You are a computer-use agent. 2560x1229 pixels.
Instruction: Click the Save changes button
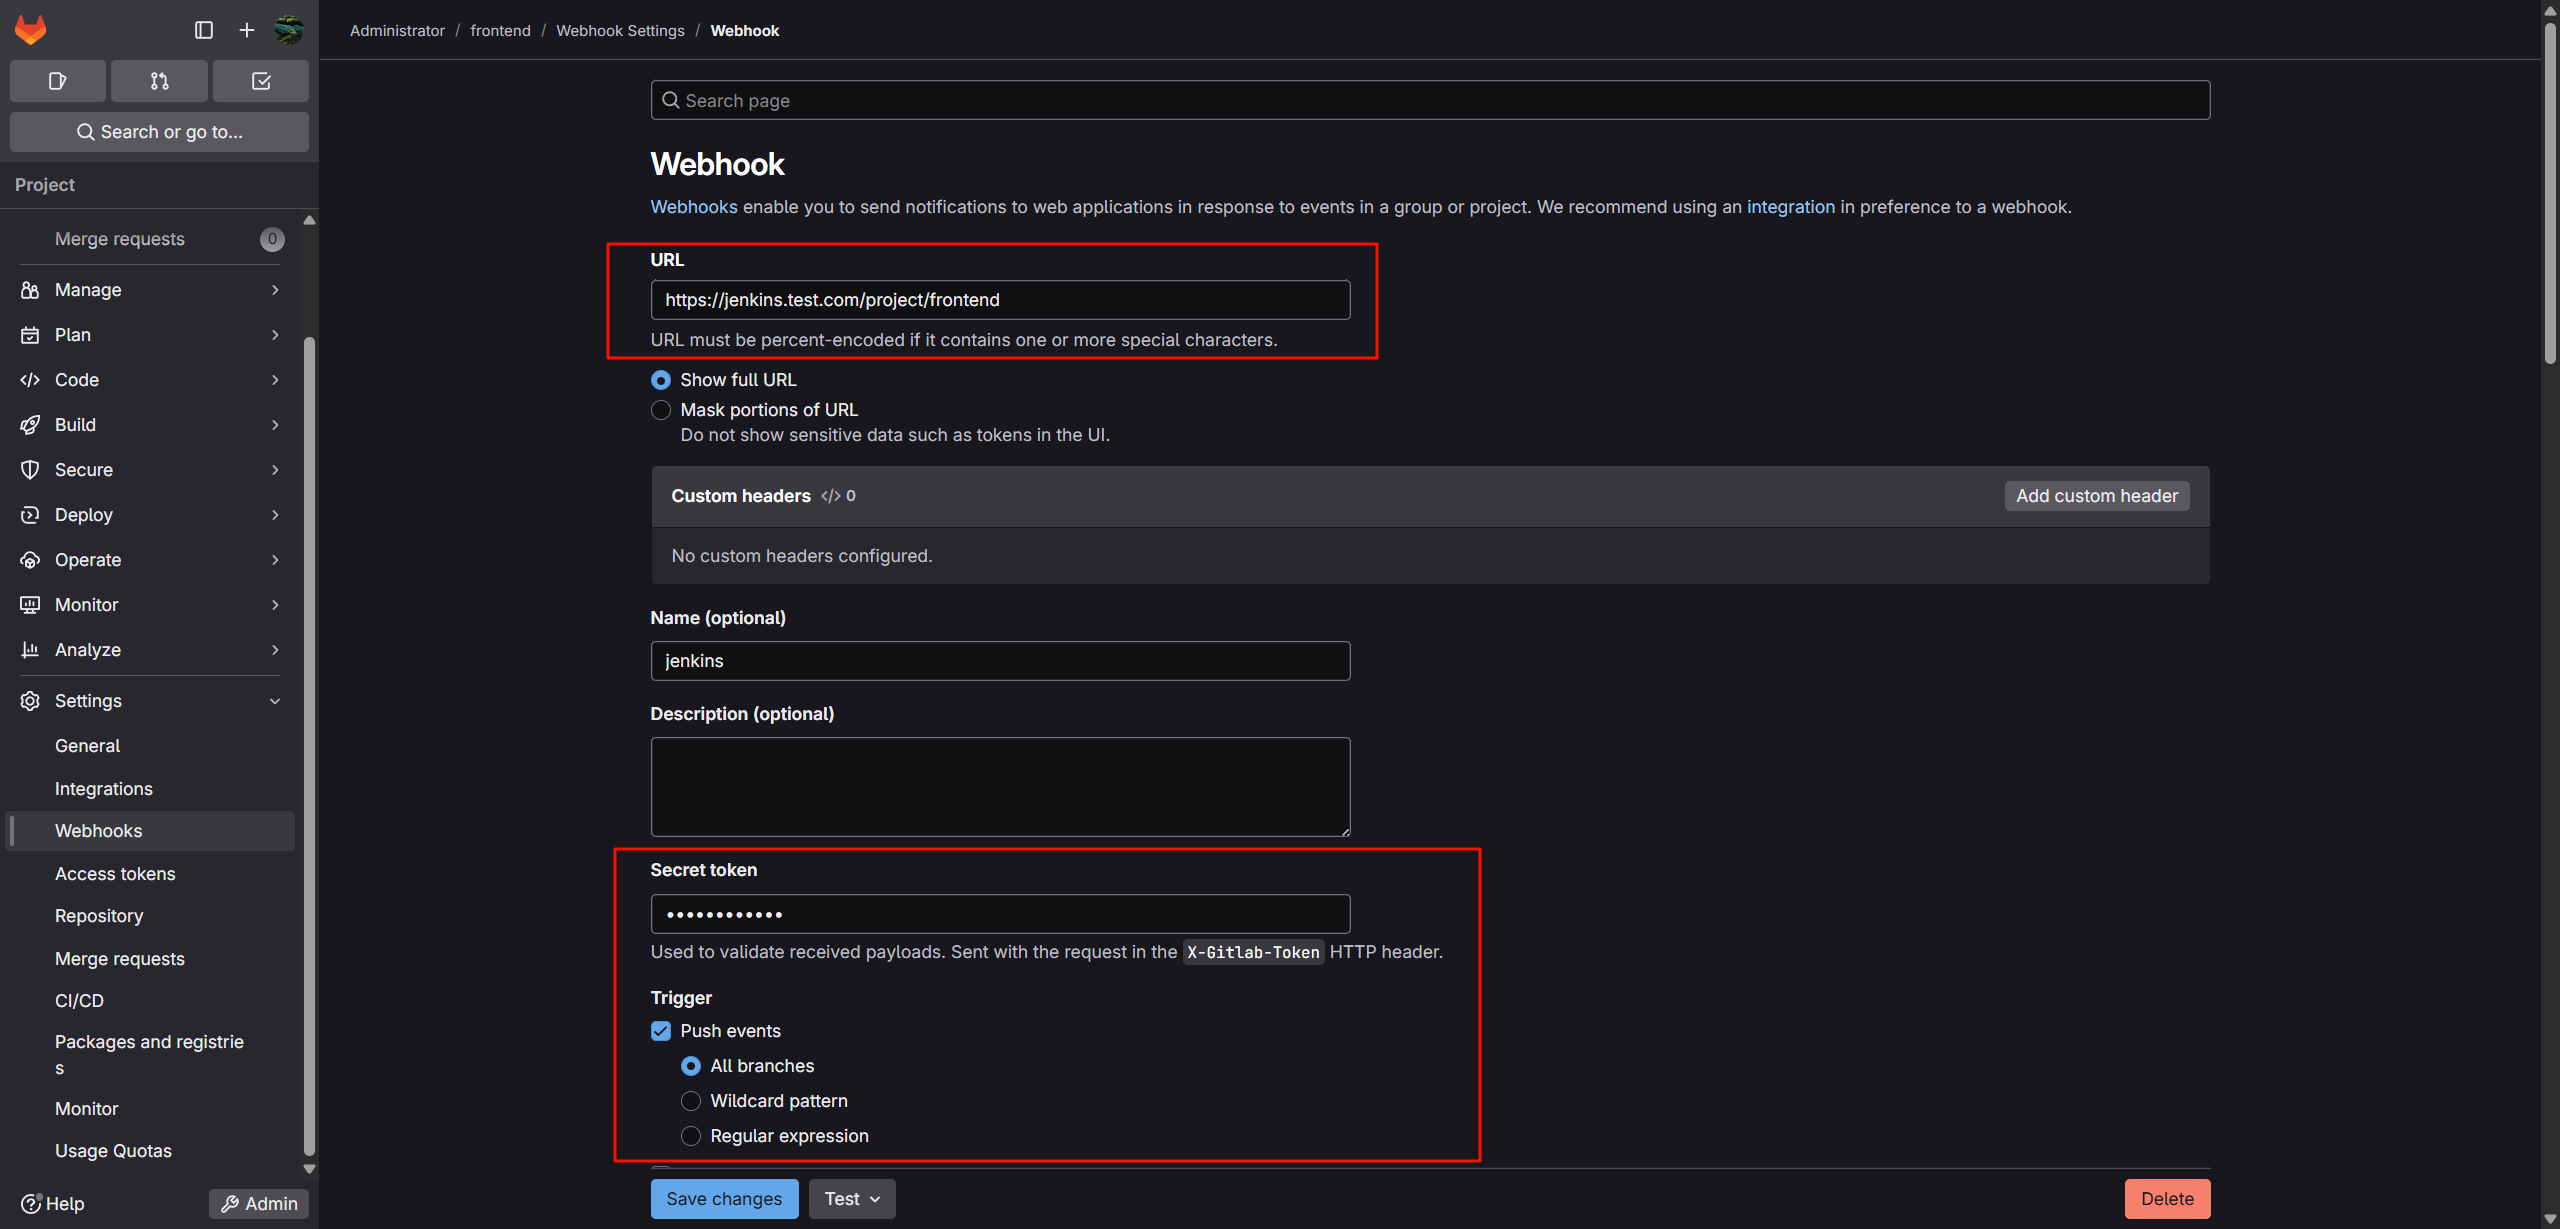(x=724, y=1198)
